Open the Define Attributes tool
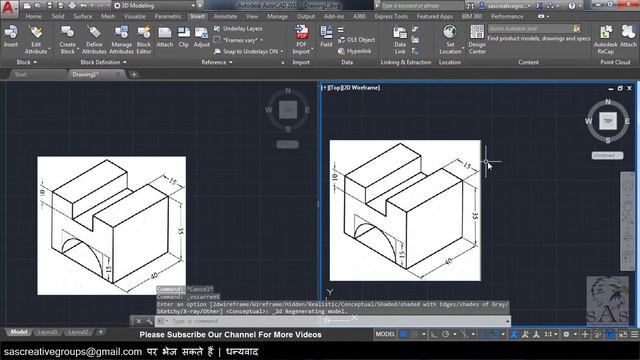This screenshot has height=360, width=640. point(94,39)
